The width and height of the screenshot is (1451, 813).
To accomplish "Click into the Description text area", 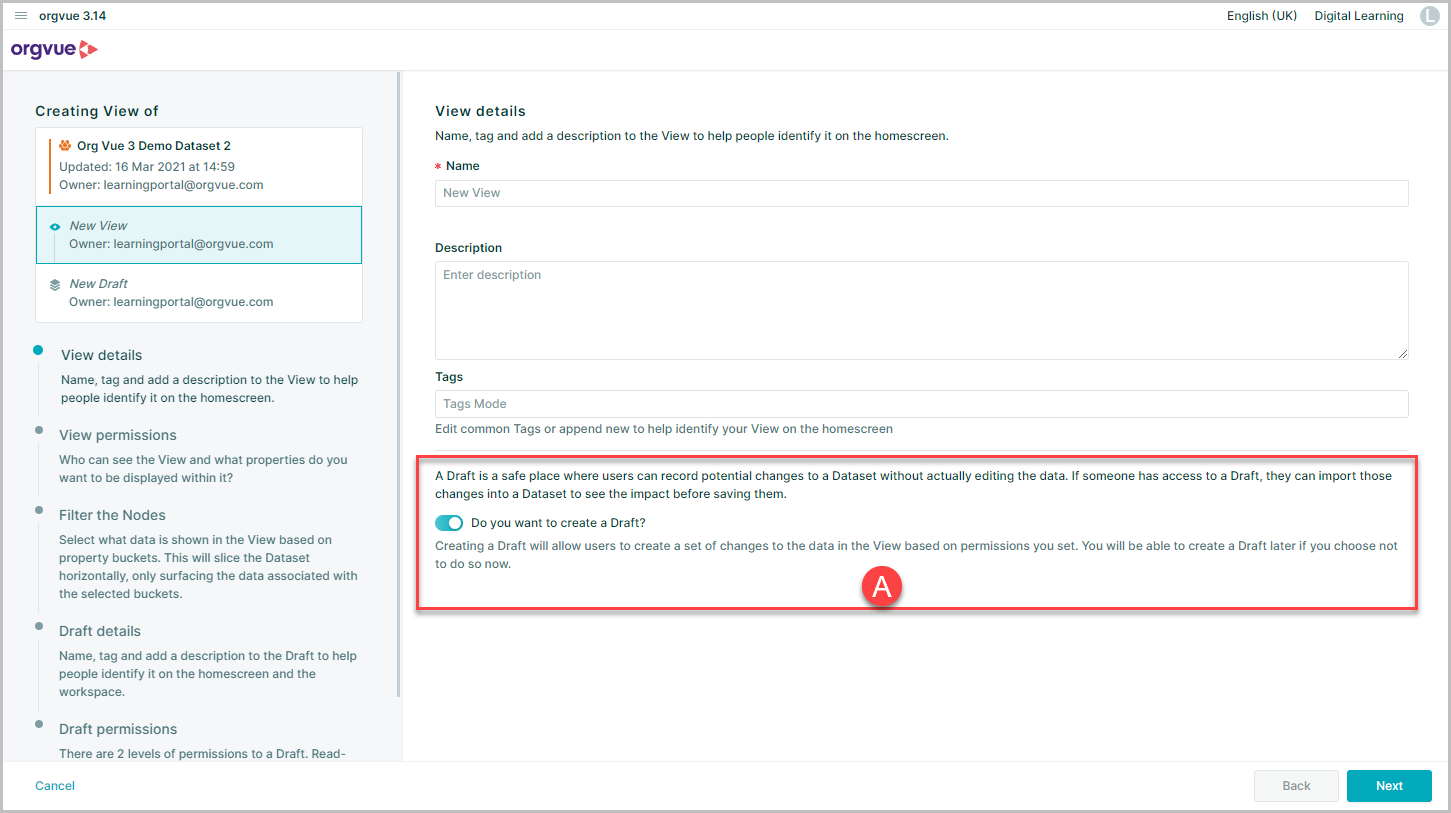I will click(x=921, y=310).
